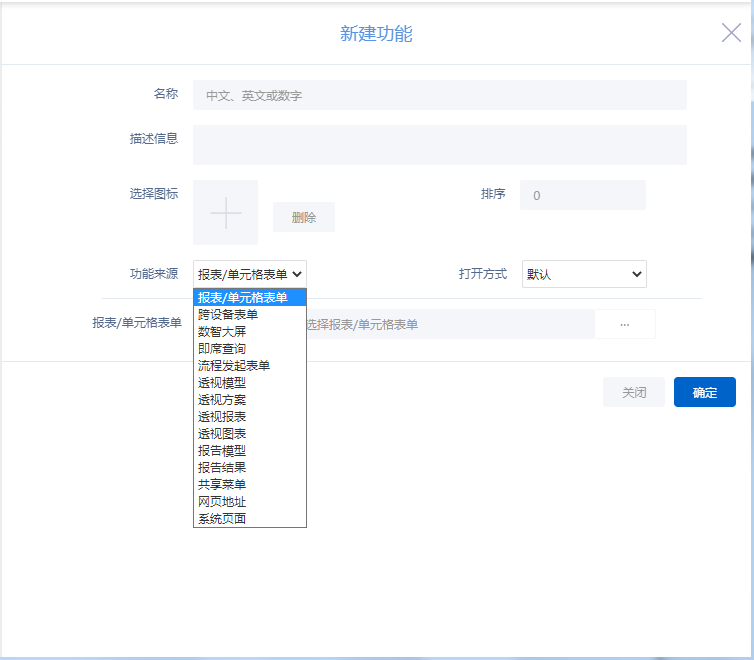Open the 功能来源 dropdown
This screenshot has width=754, height=660.
pyautogui.click(x=250, y=274)
